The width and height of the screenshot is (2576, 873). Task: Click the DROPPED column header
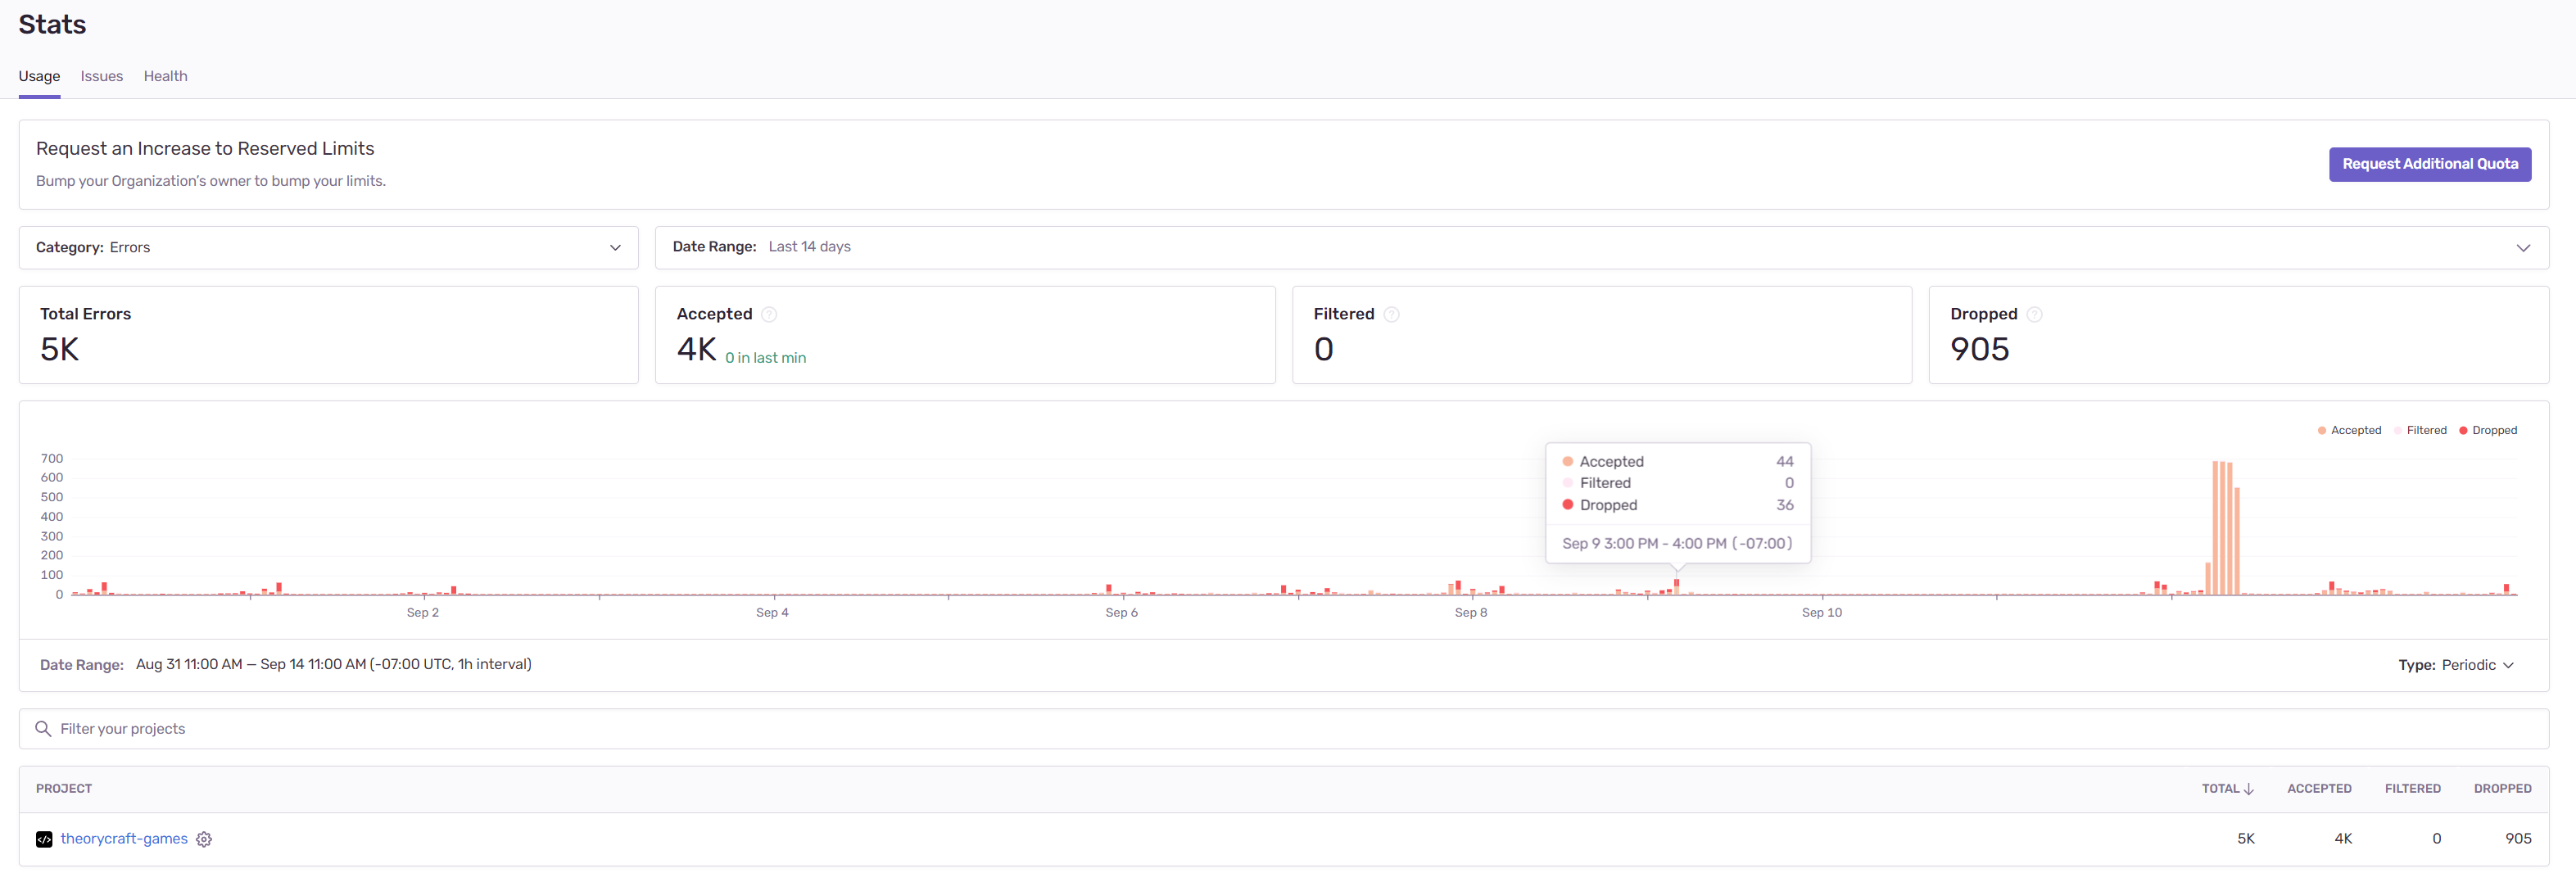point(2502,789)
